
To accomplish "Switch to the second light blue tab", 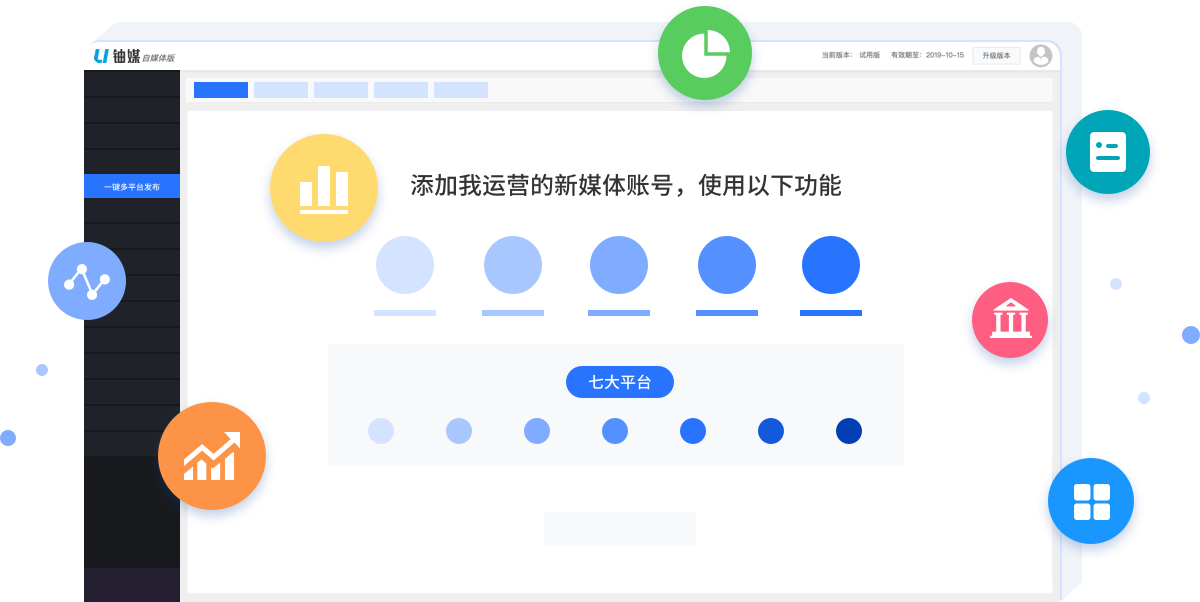I will click(x=281, y=90).
